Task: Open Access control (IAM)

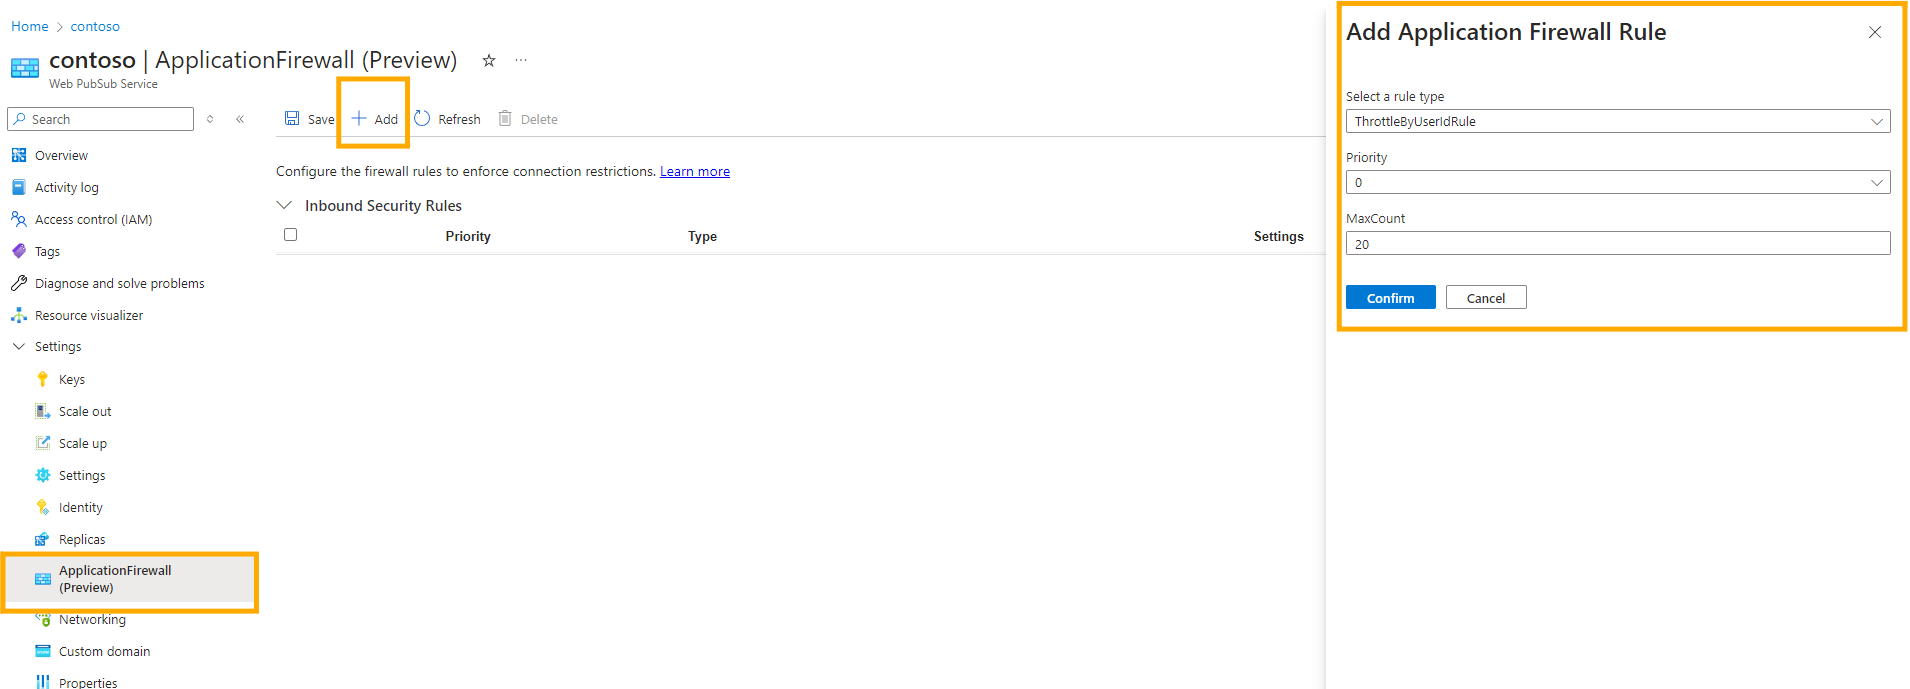Action: click(93, 219)
